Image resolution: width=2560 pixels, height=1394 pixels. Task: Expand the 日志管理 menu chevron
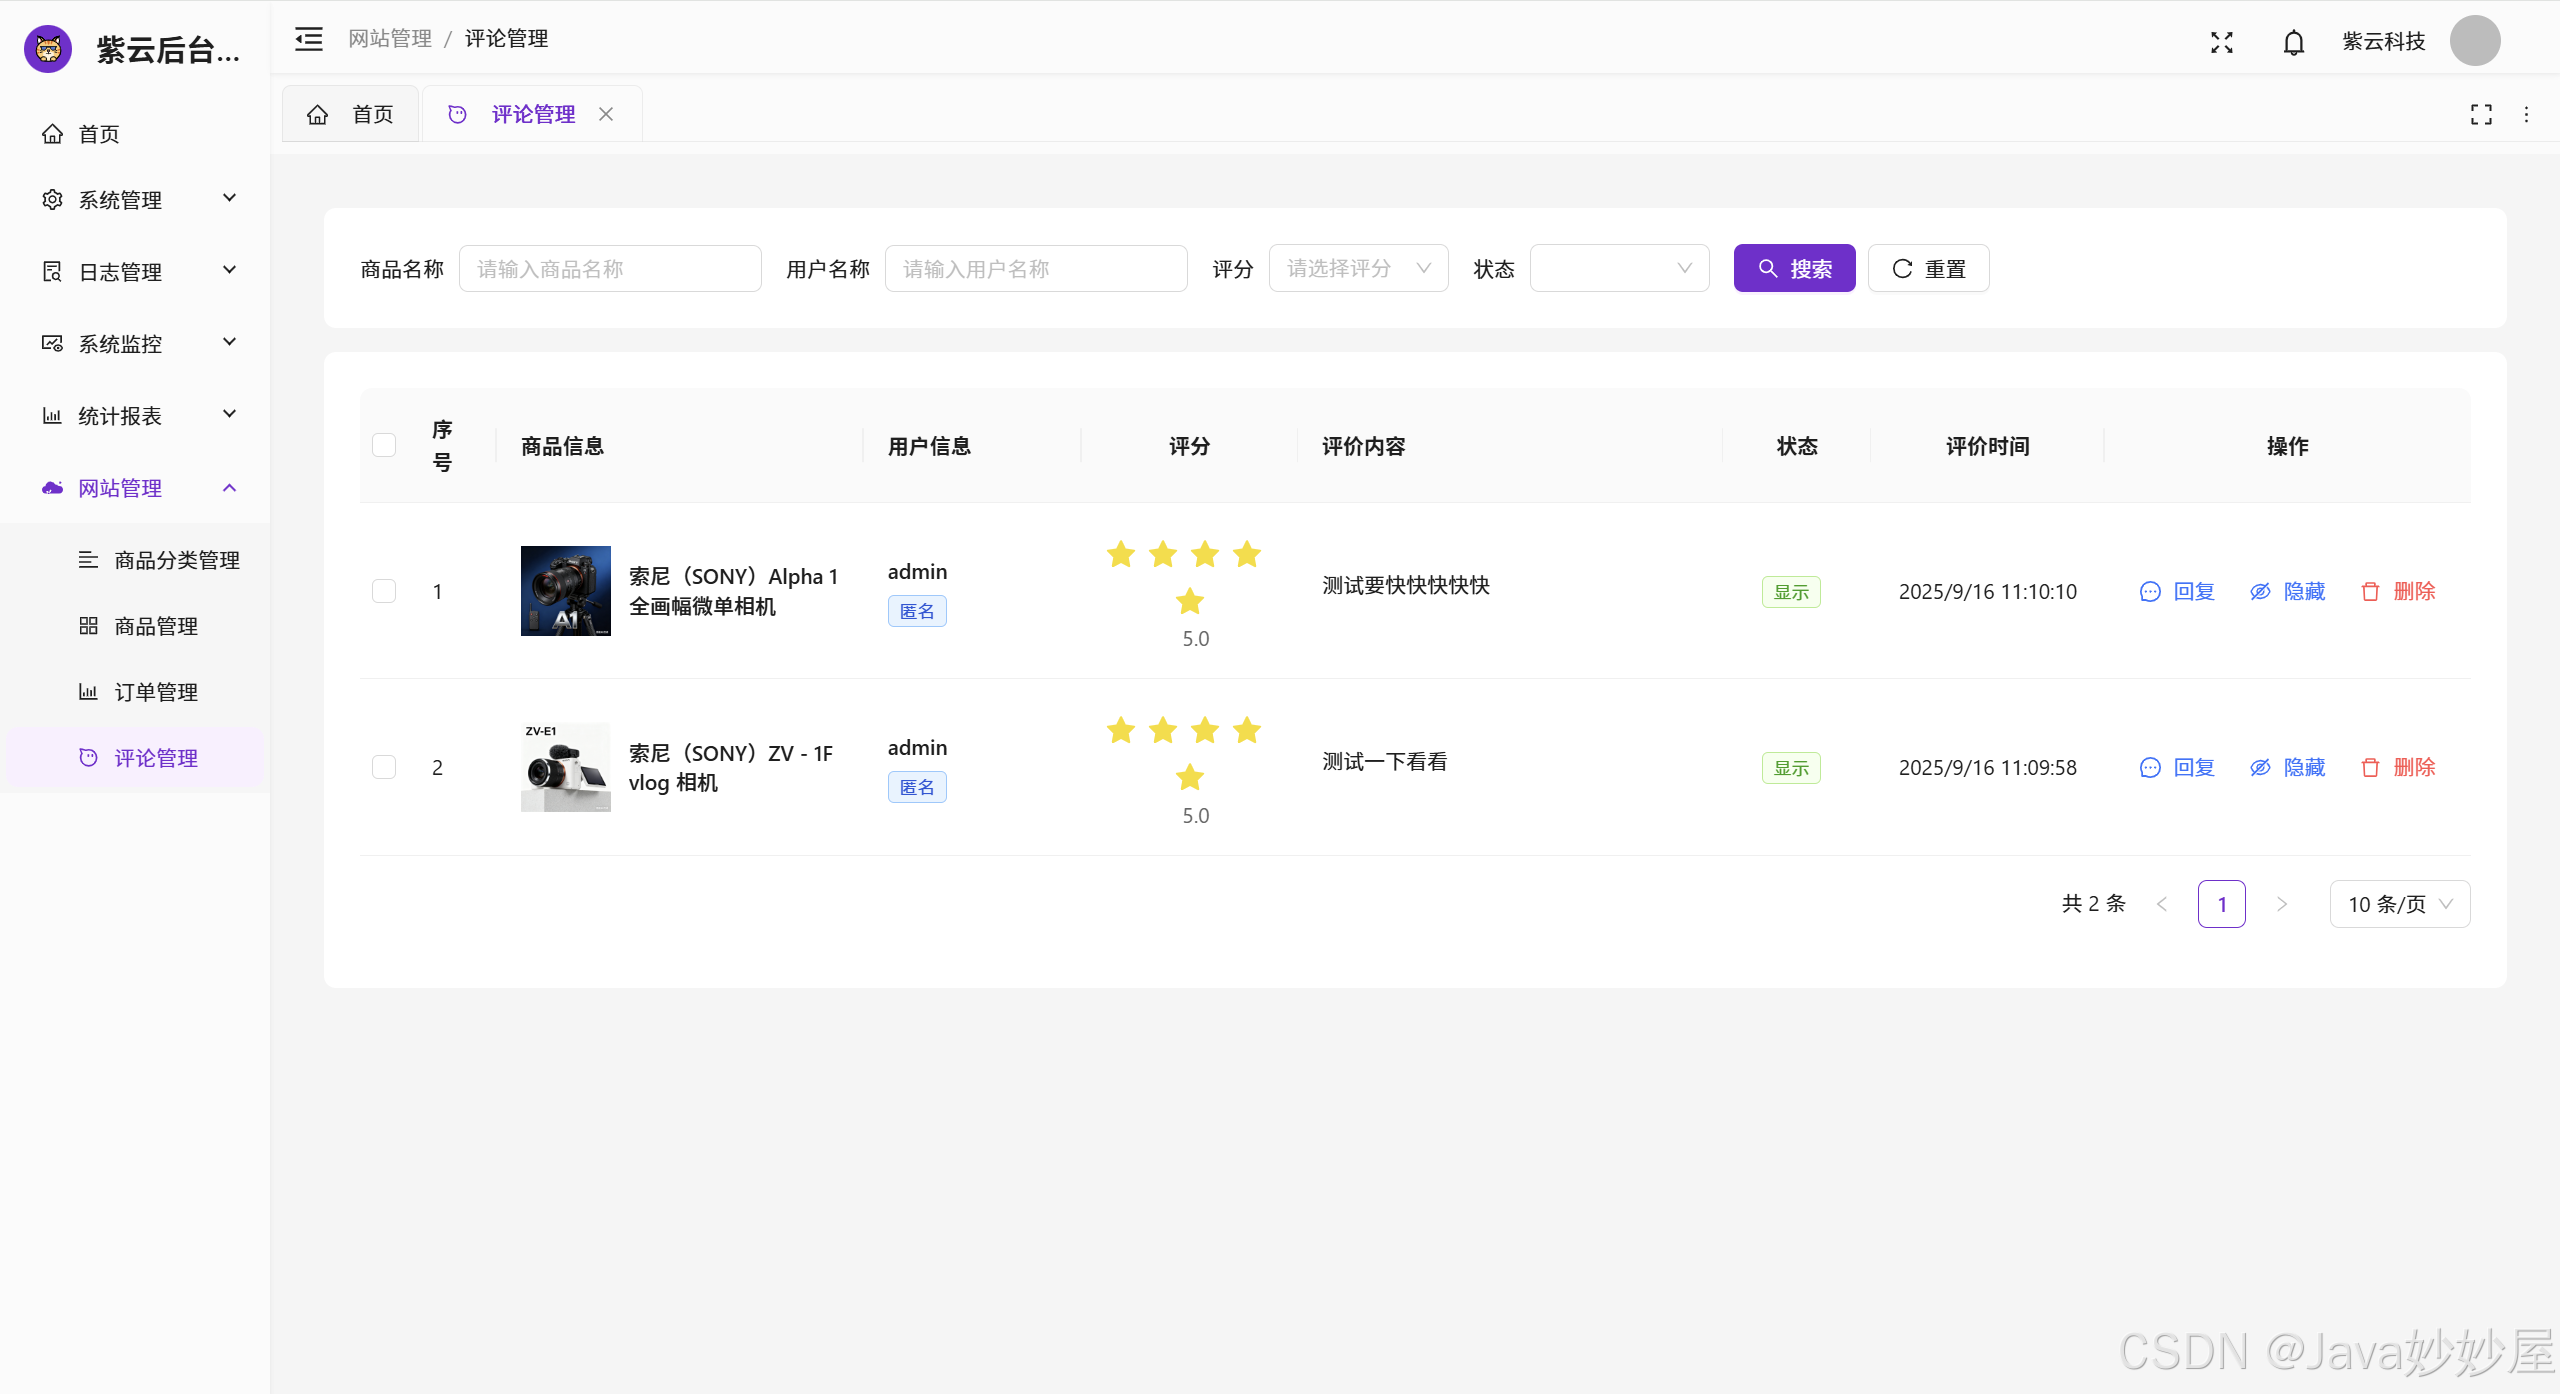229,270
